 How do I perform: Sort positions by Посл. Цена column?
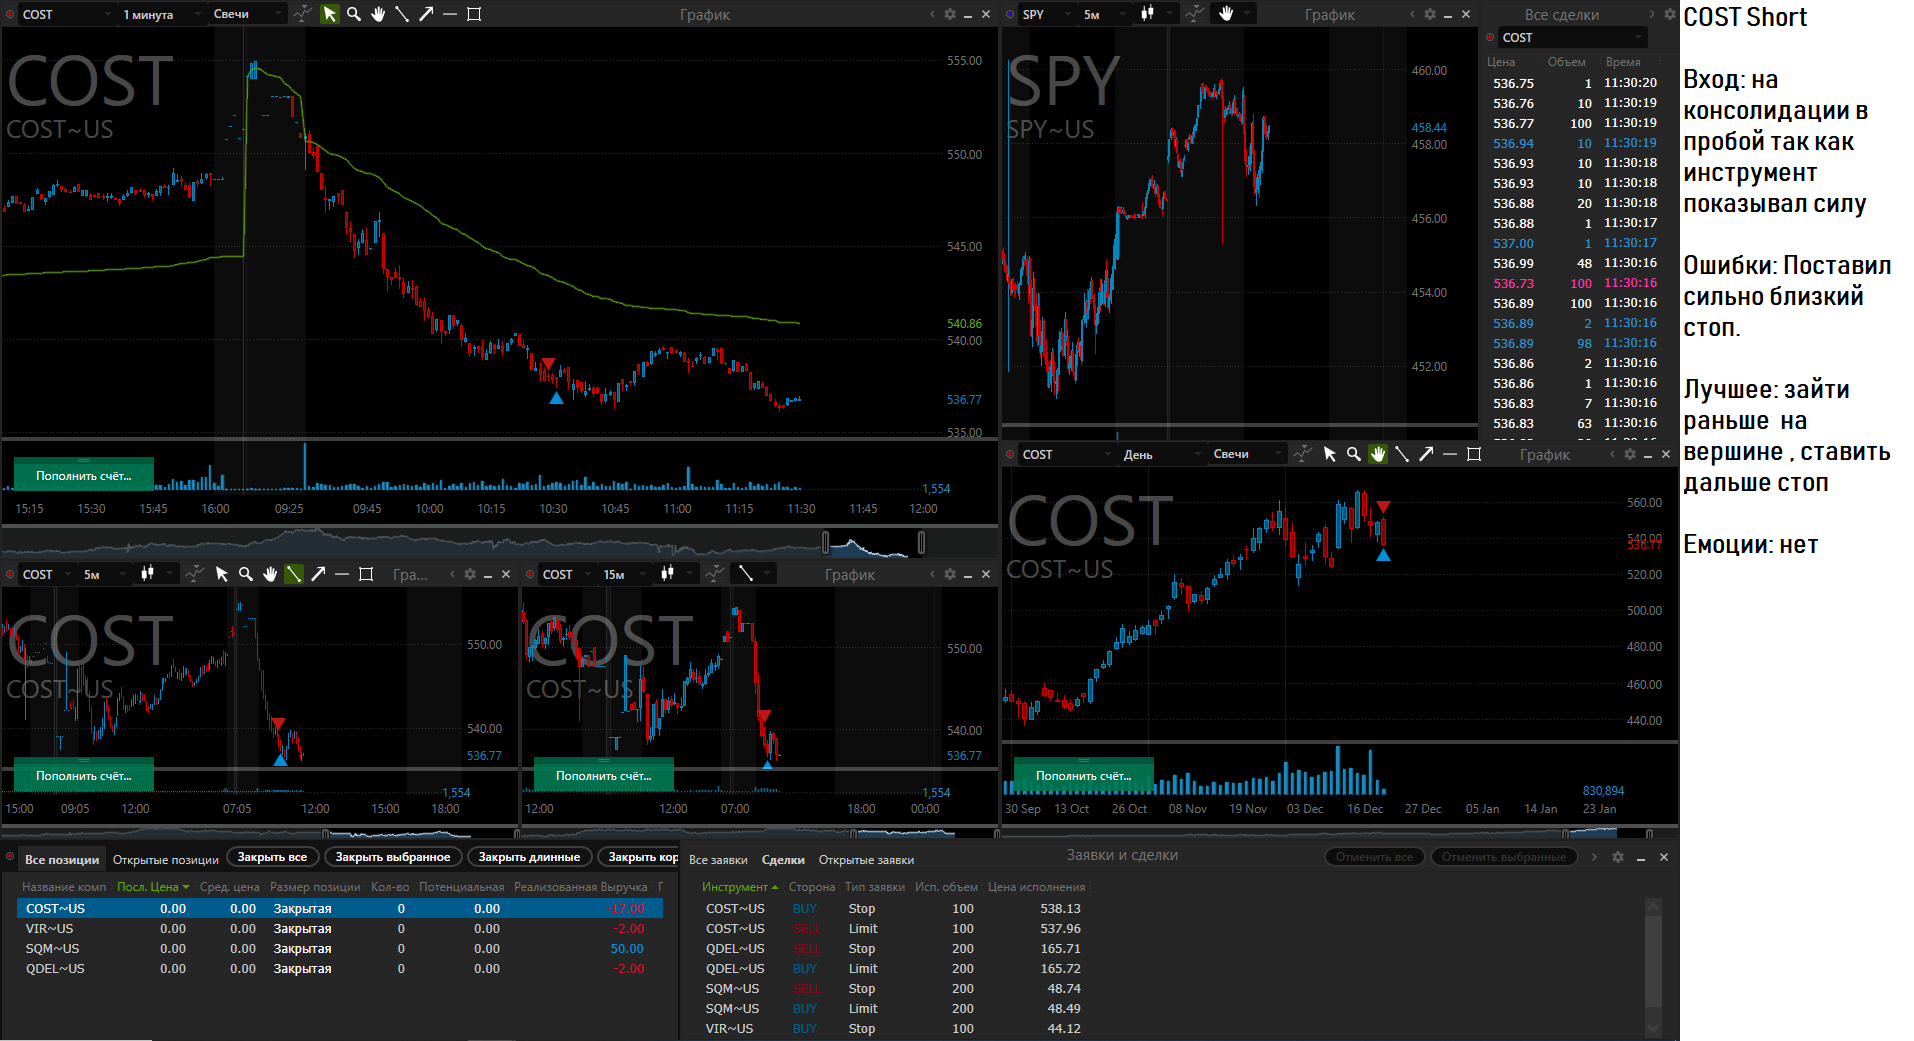(x=152, y=887)
